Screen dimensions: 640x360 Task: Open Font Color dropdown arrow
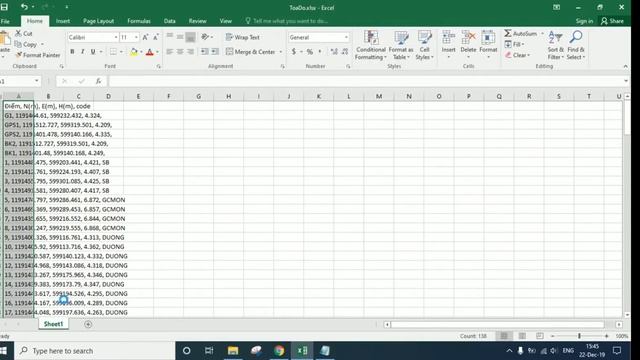click(157, 52)
